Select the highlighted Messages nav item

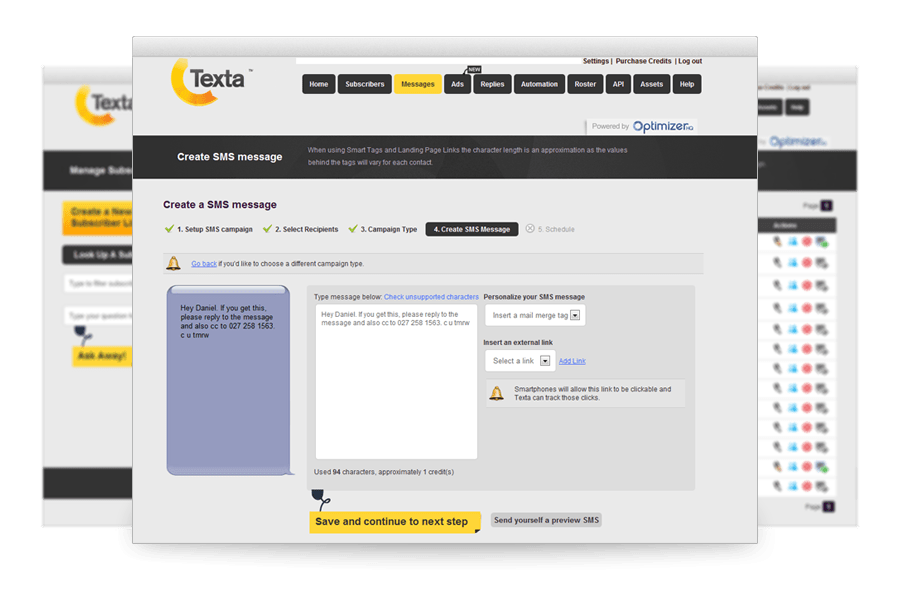tap(417, 84)
